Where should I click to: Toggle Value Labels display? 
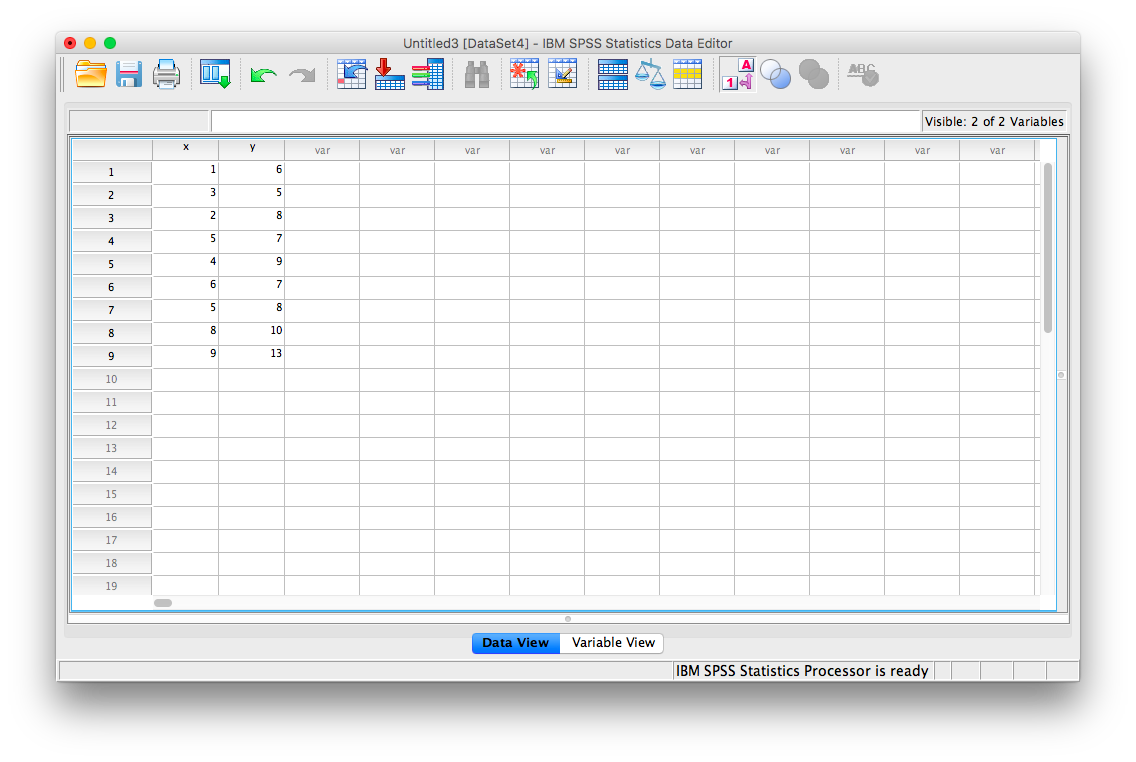(738, 74)
